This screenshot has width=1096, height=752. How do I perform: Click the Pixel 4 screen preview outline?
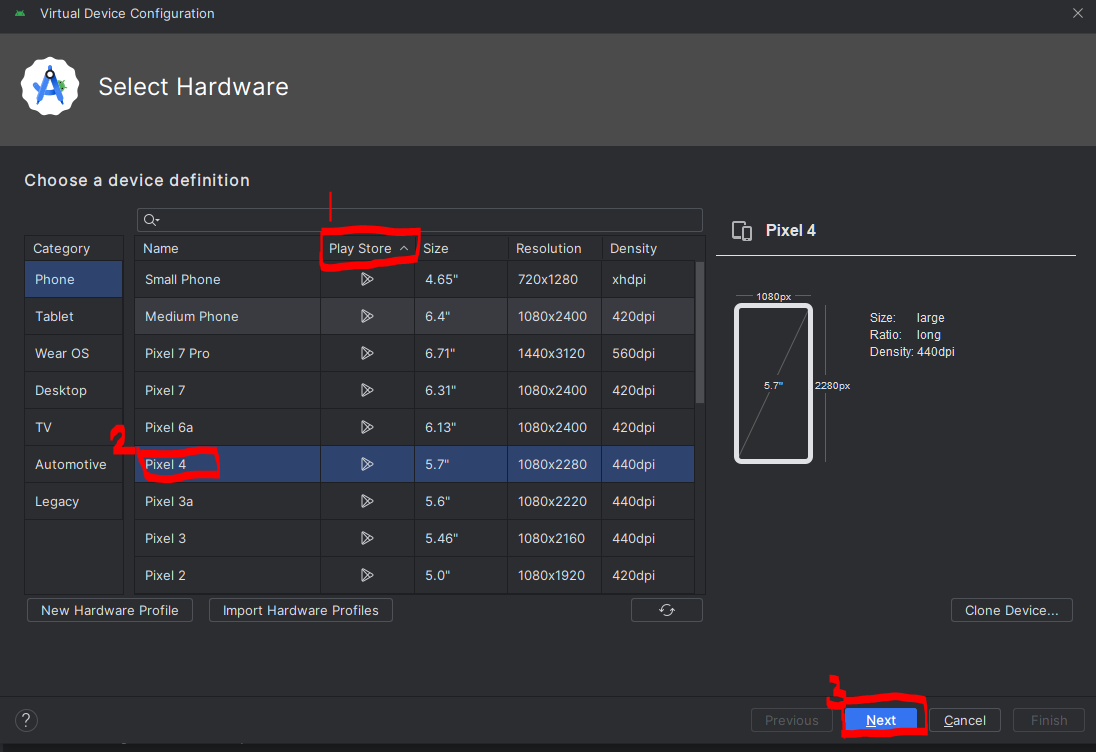(773, 384)
